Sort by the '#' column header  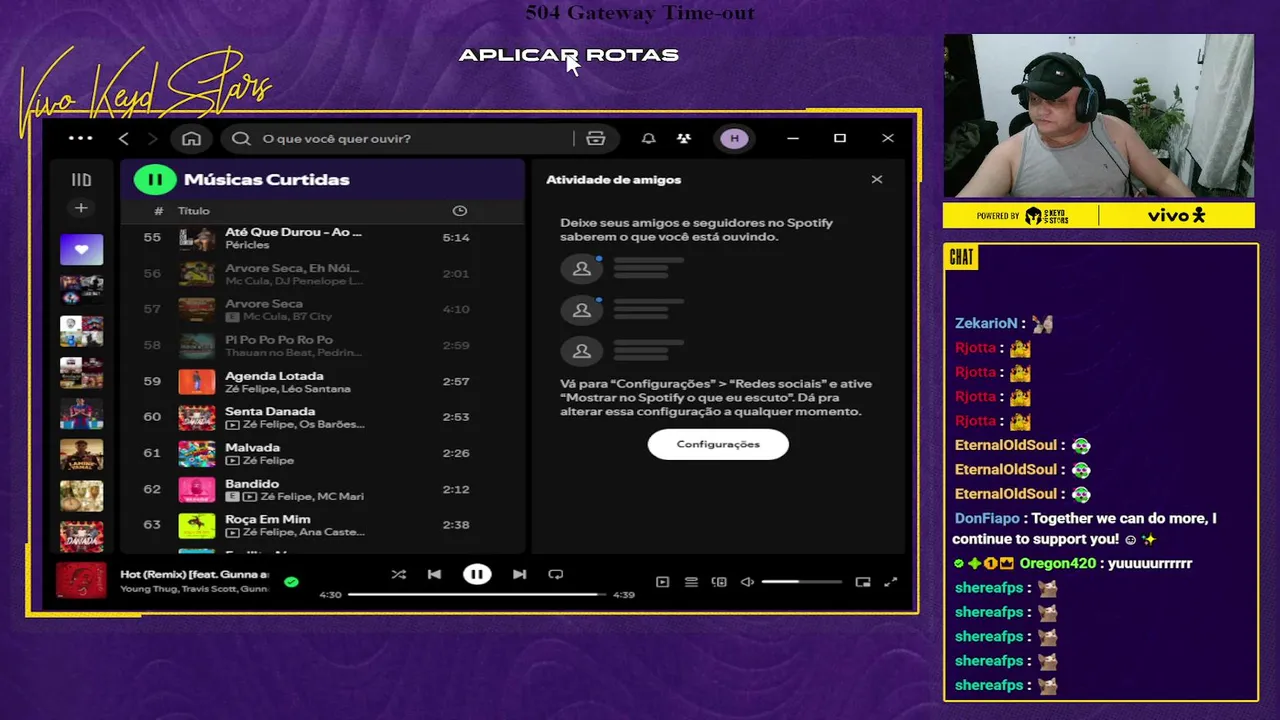(158, 211)
